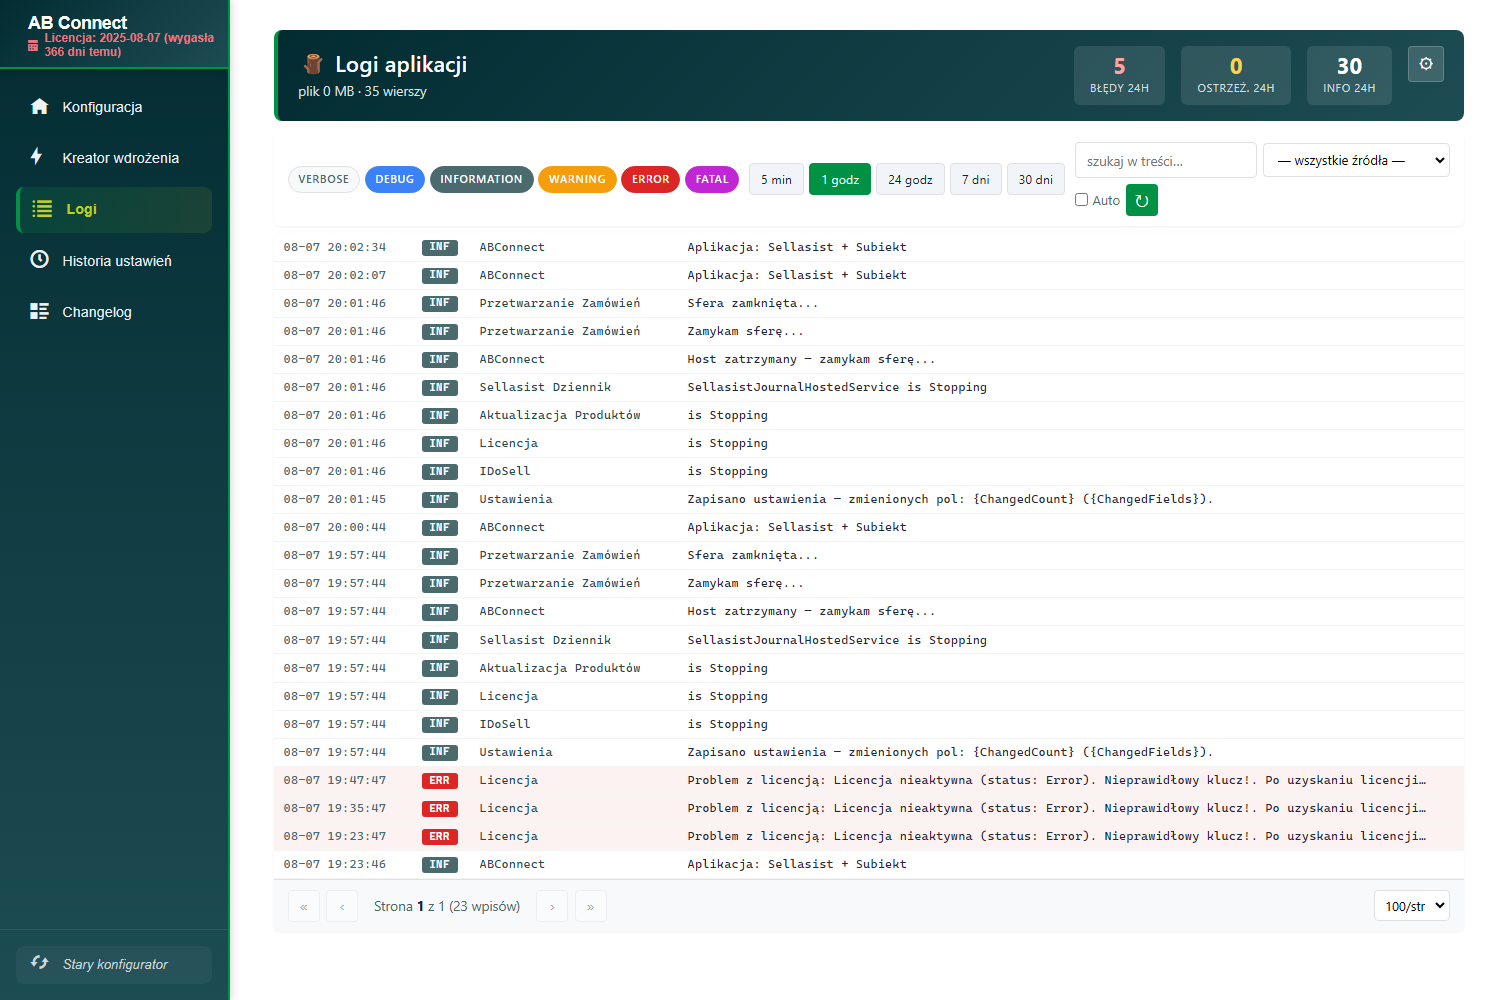The image size is (1500, 1000).
Task: Click the wood log icon beside Logi aplikacji
Action: (313, 64)
